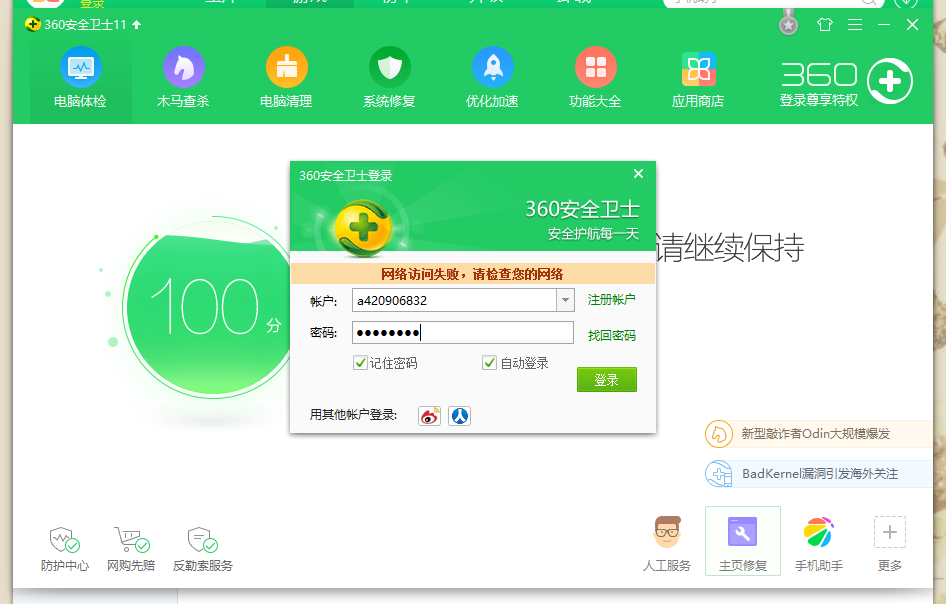Open the 功能大全 all-features tab
Viewport: 946px width, 604px height.
595,78
